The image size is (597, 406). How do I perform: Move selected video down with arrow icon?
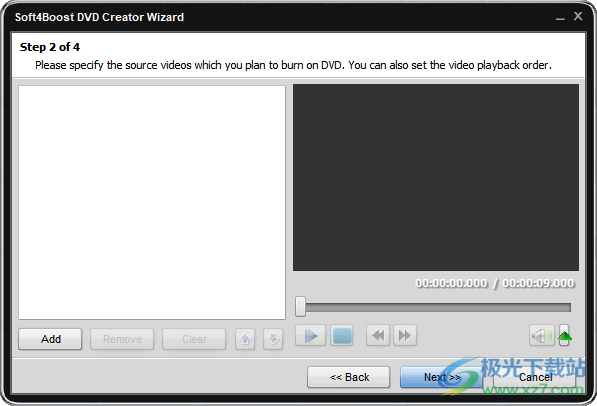click(273, 339)
